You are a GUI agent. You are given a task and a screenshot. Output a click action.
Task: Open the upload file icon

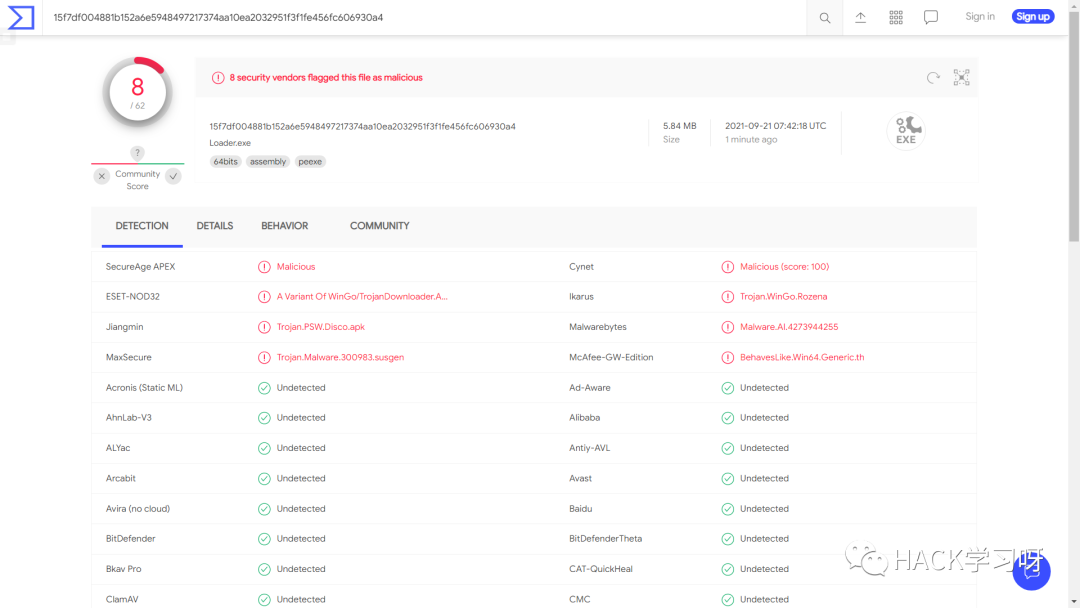coord(860,17)
